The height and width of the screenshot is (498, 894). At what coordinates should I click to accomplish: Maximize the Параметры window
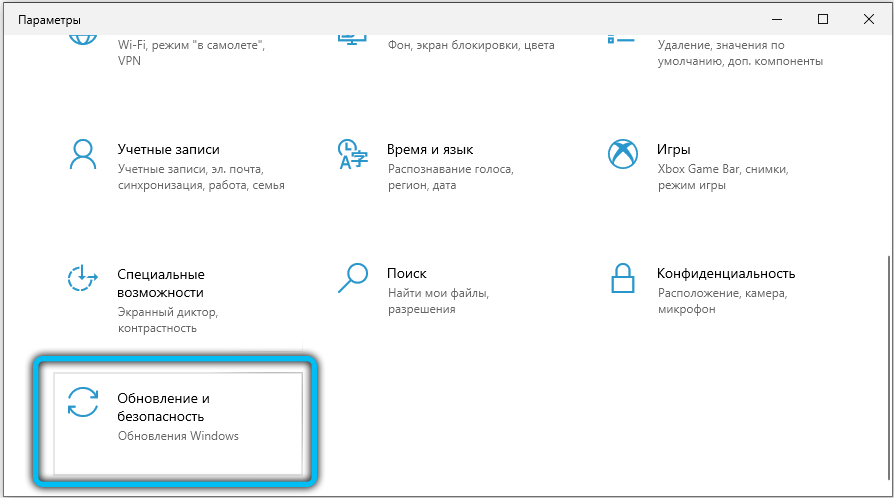coord(822,19)
